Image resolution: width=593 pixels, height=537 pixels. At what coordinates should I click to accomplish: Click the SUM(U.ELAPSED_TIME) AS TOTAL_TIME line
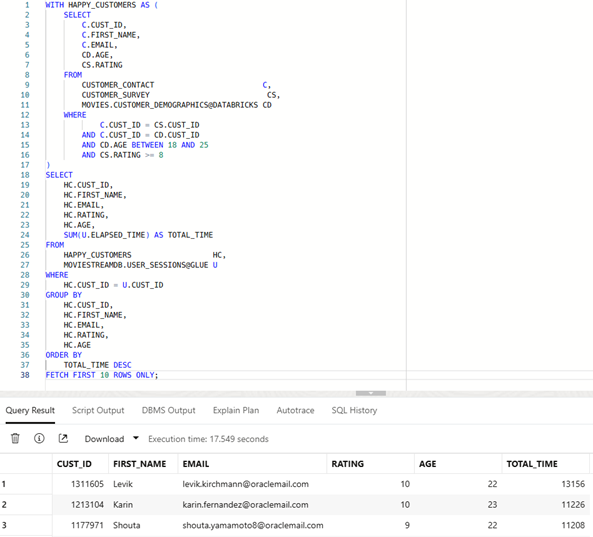[138, 235]
